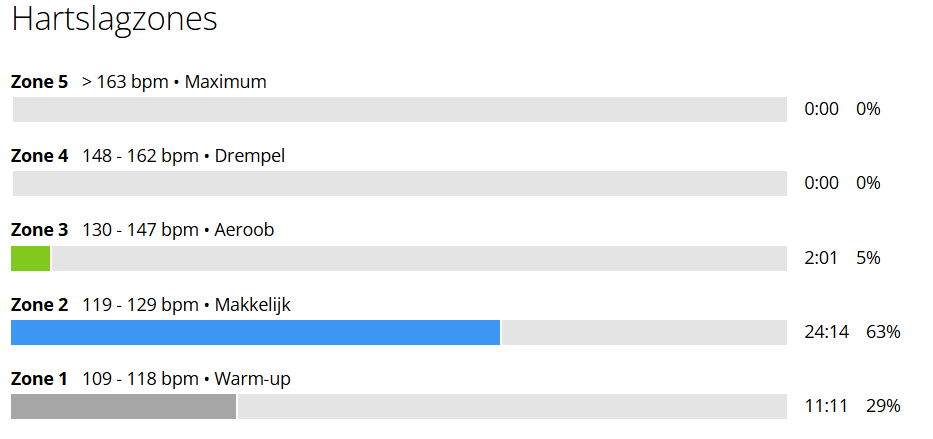The image size is (933, 439).
Task: Select the Zone 4 label
Action: [39, 156]
